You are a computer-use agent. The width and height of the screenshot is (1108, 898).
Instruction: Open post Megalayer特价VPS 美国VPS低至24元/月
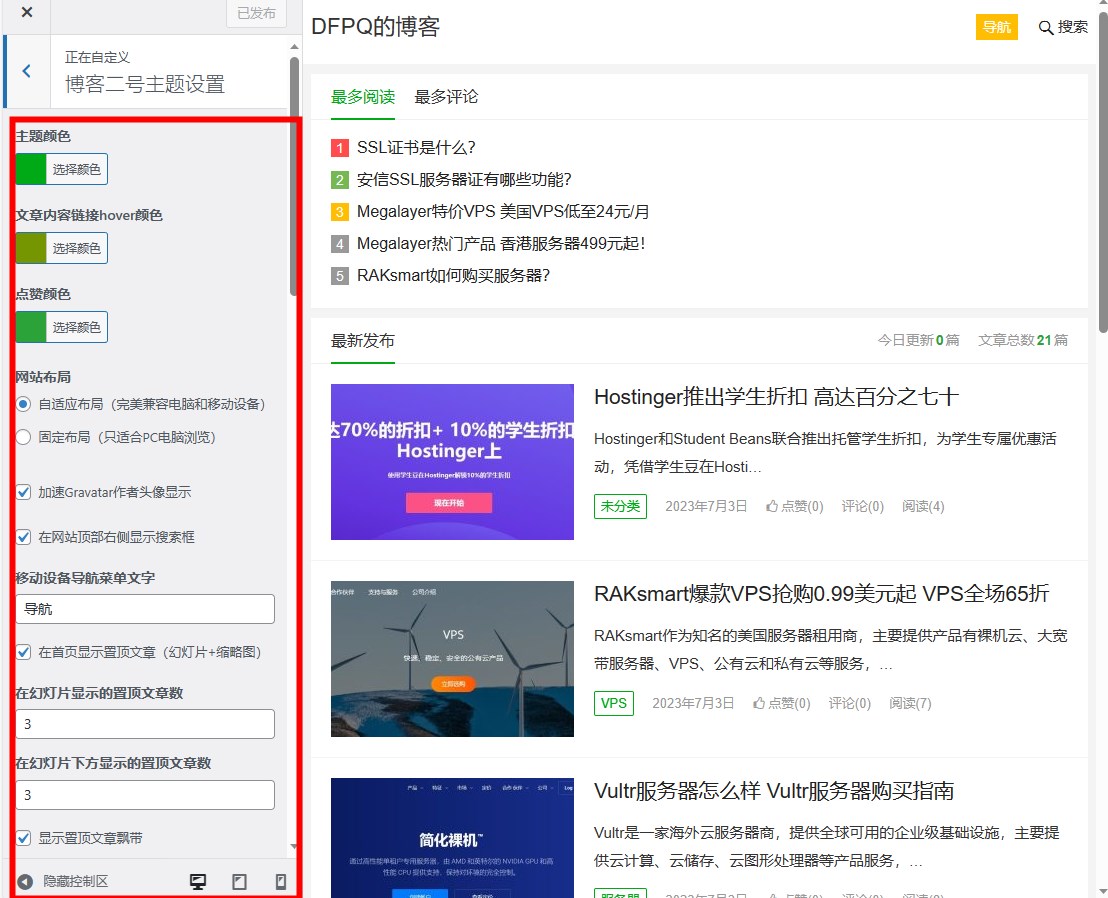pos(503,211)
